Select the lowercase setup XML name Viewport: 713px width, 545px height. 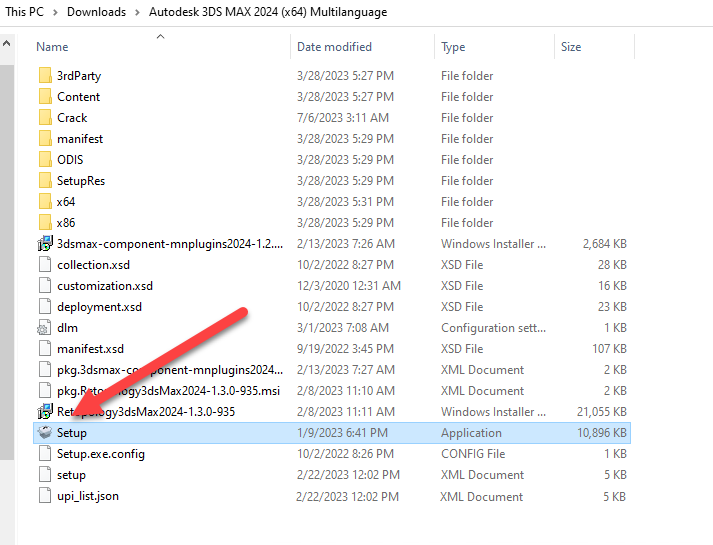point(71,475)
